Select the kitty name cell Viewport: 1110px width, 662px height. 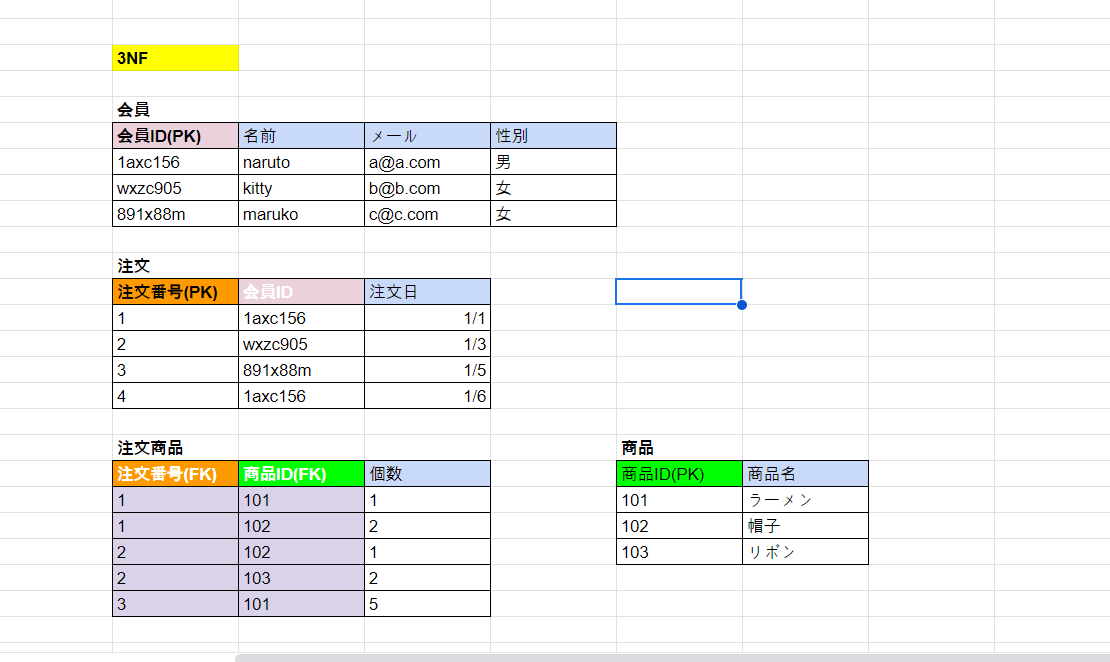[302, 188]
